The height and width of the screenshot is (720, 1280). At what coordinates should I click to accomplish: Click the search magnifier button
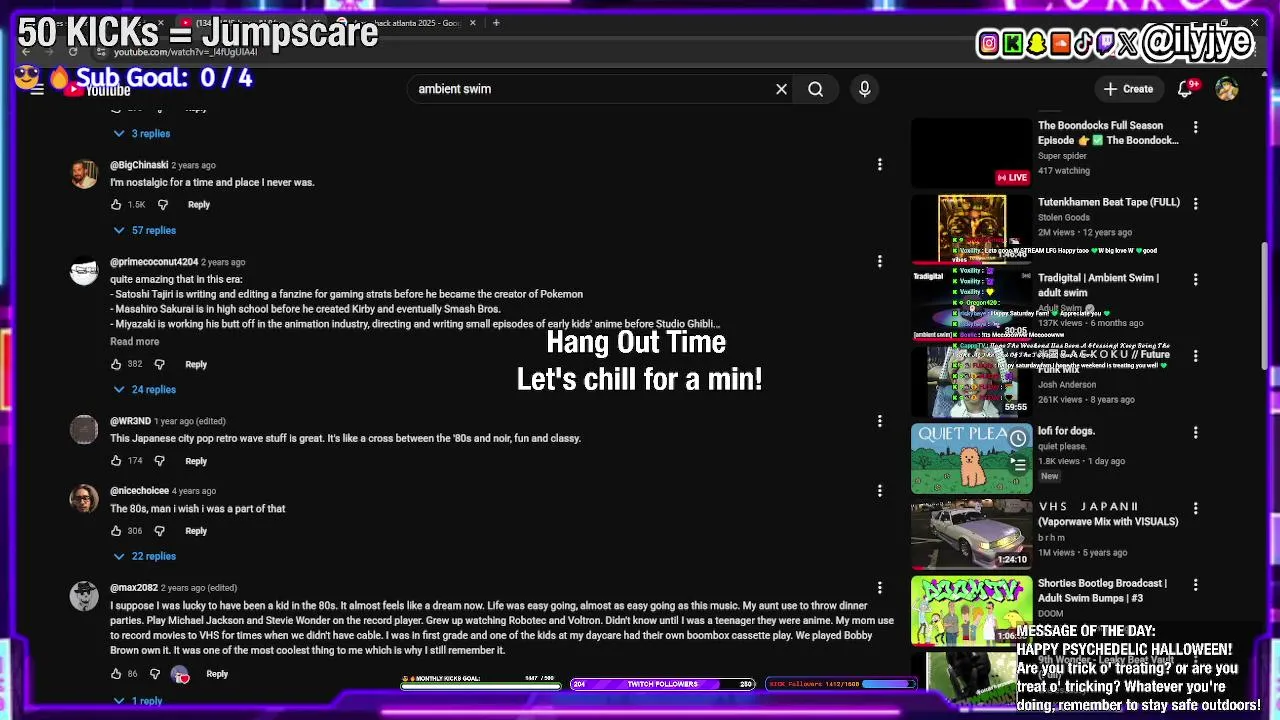click(816, 89)
